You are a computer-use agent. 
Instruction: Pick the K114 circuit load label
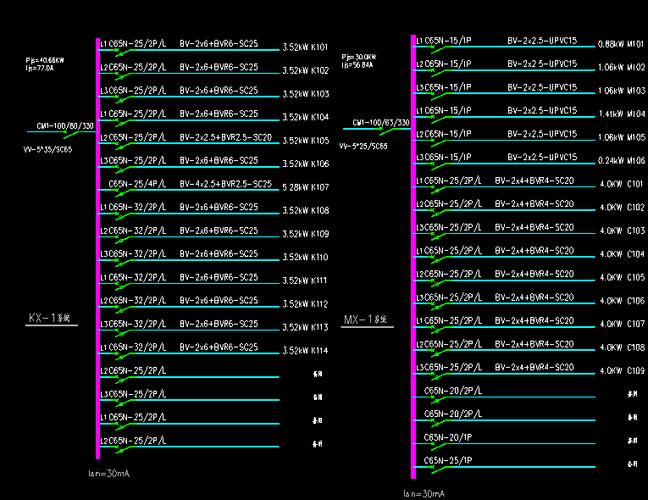coord(306,350)
